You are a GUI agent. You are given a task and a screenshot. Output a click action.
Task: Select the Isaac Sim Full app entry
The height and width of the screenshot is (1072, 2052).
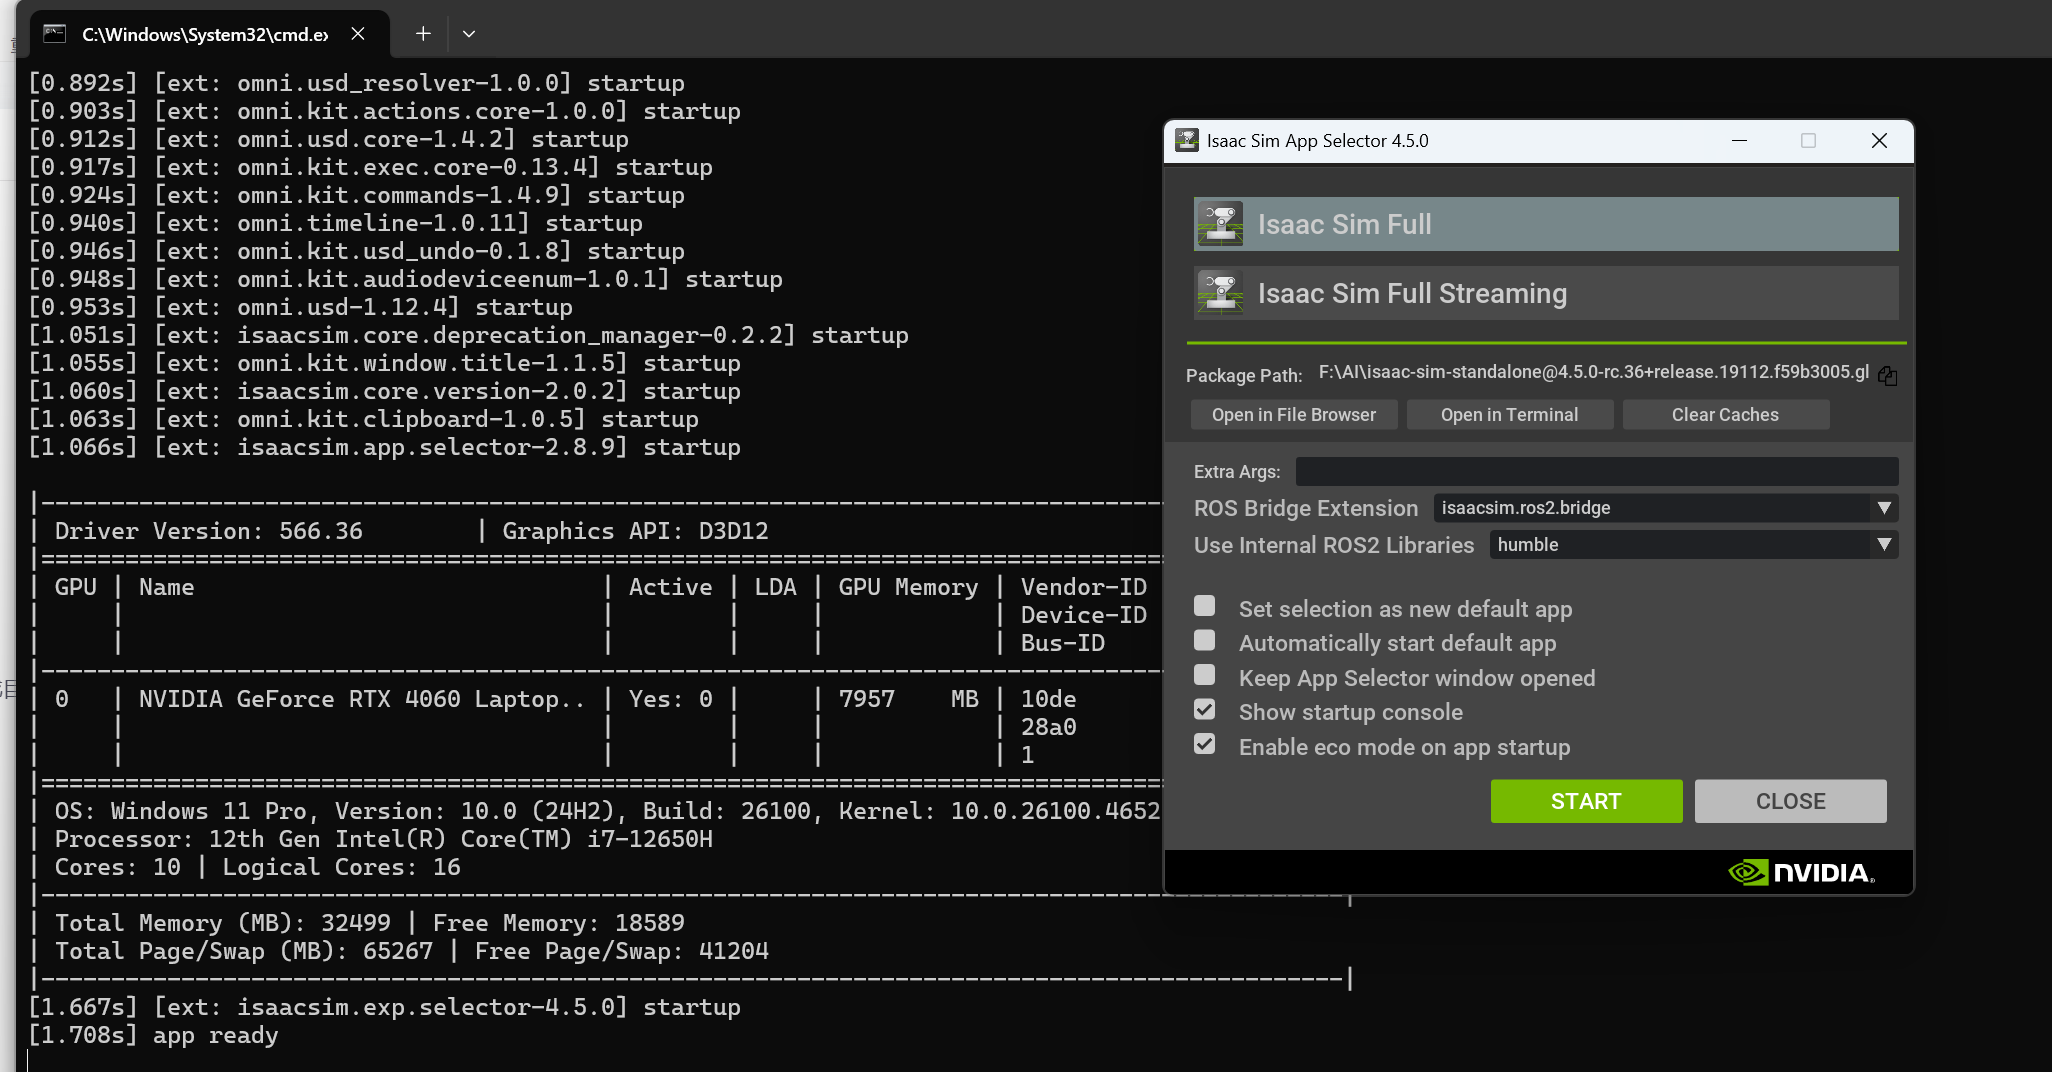1546,224
